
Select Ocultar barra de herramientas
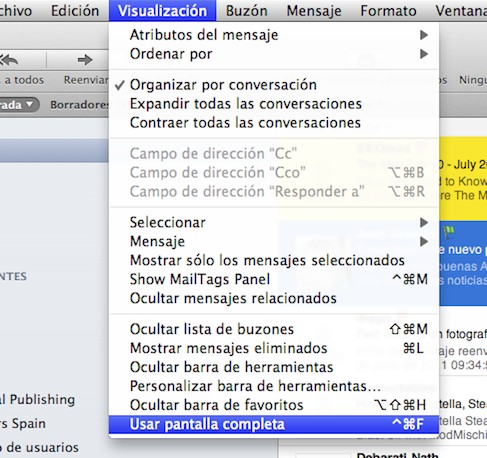tap(274, 367)
